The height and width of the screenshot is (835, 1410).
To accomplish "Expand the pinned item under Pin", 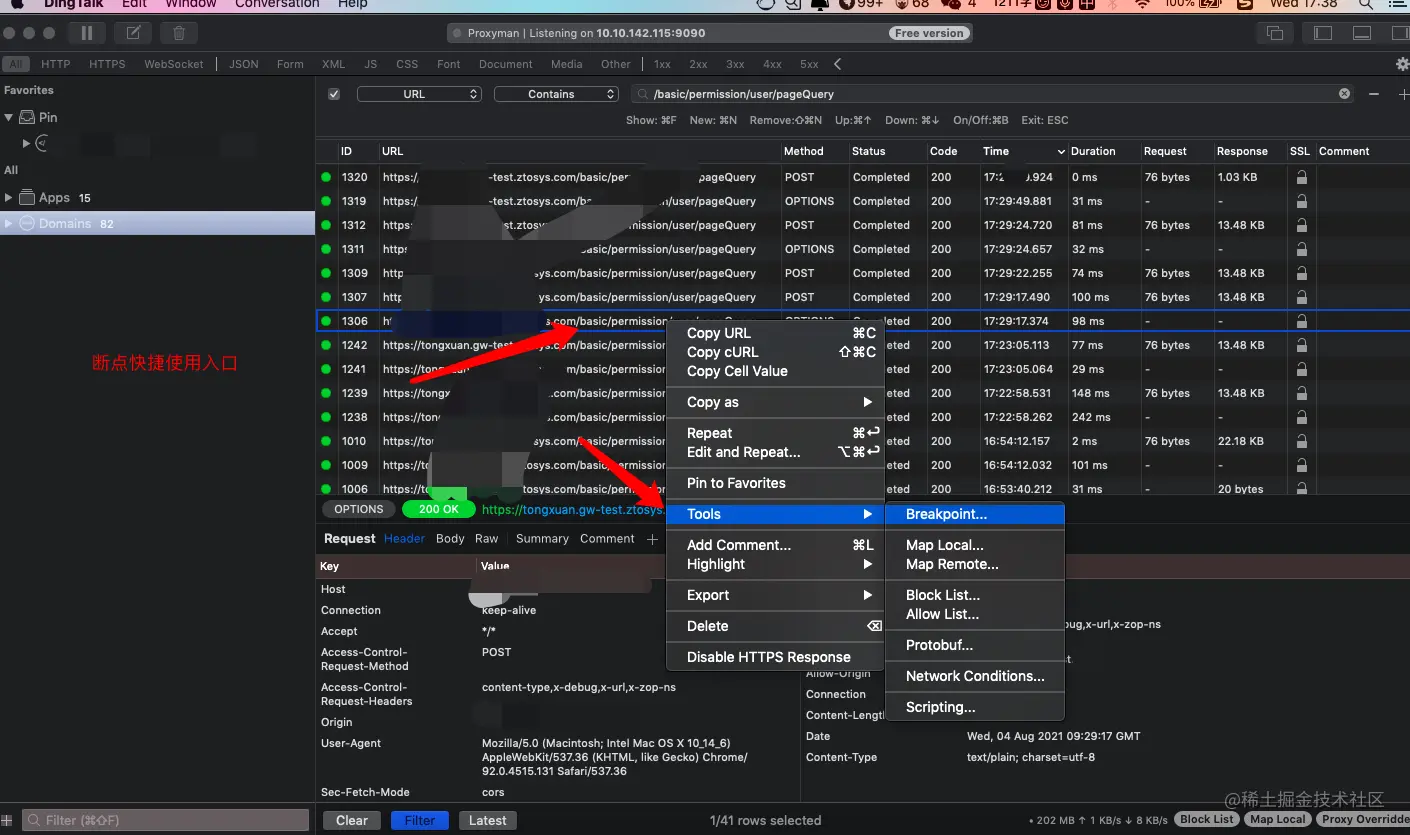I will click(27, 144).
